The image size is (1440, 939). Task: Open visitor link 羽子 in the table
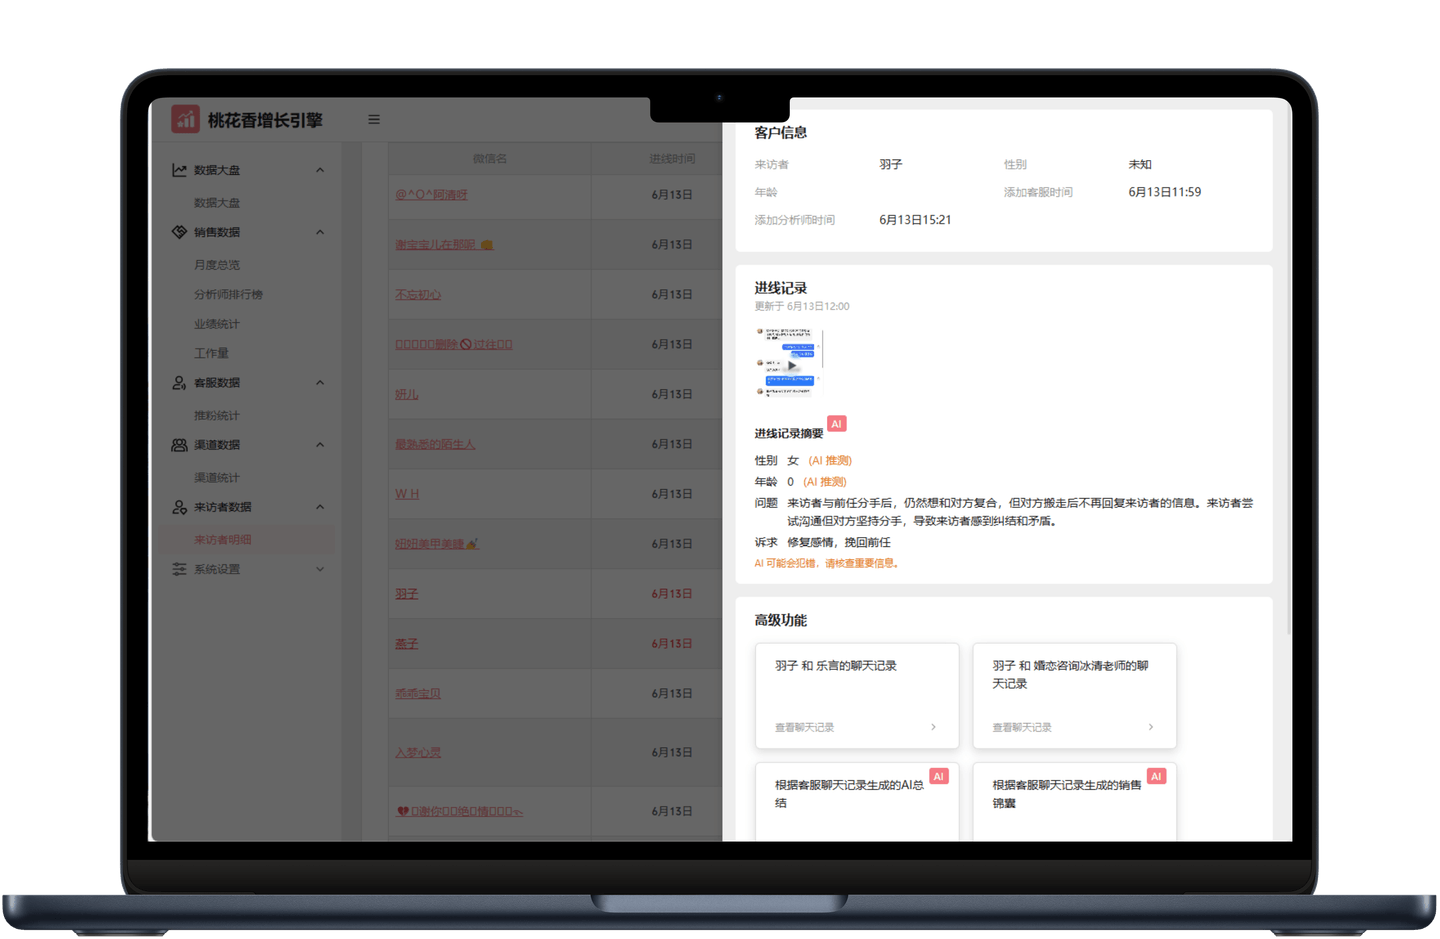406,594
